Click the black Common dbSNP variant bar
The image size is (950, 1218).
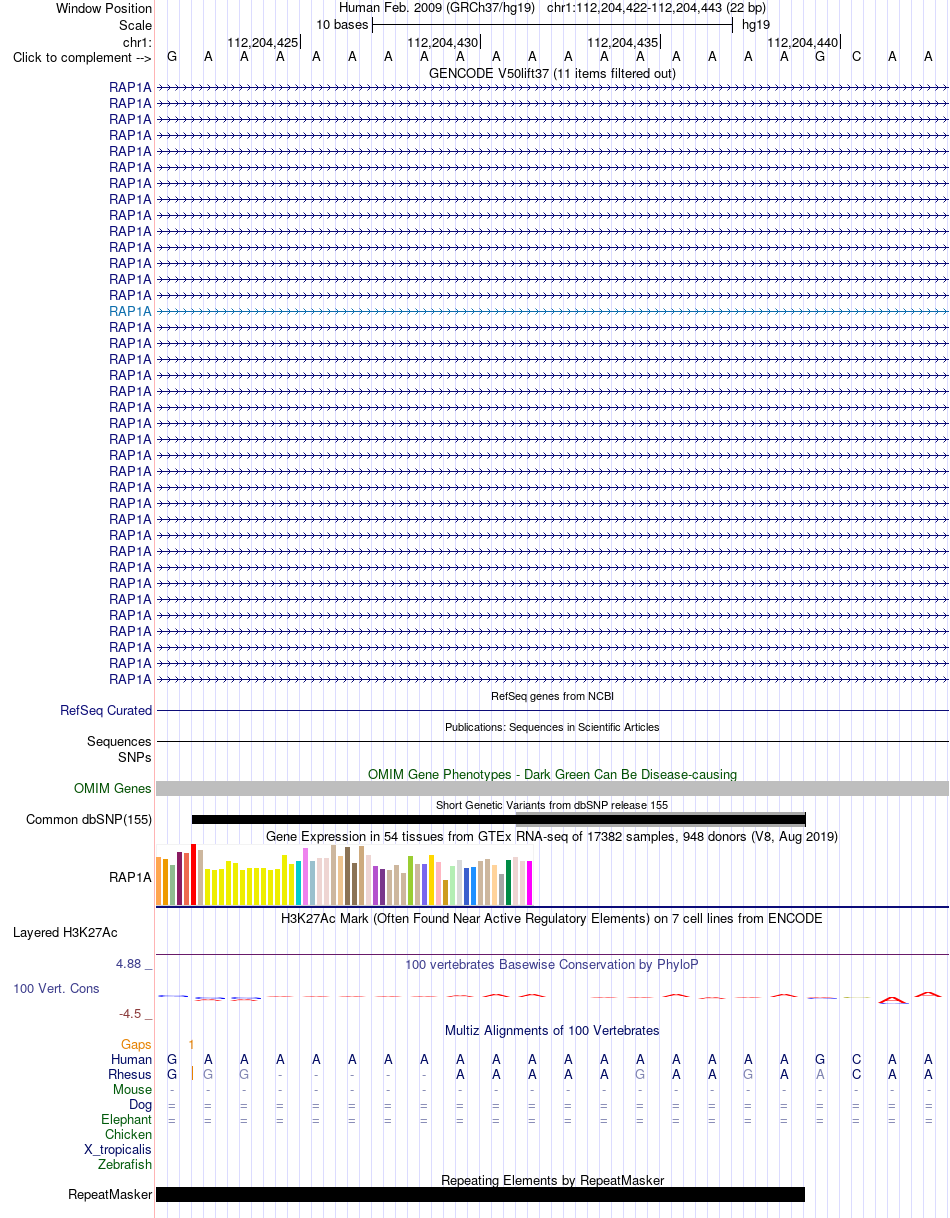(x=498, y=819)
